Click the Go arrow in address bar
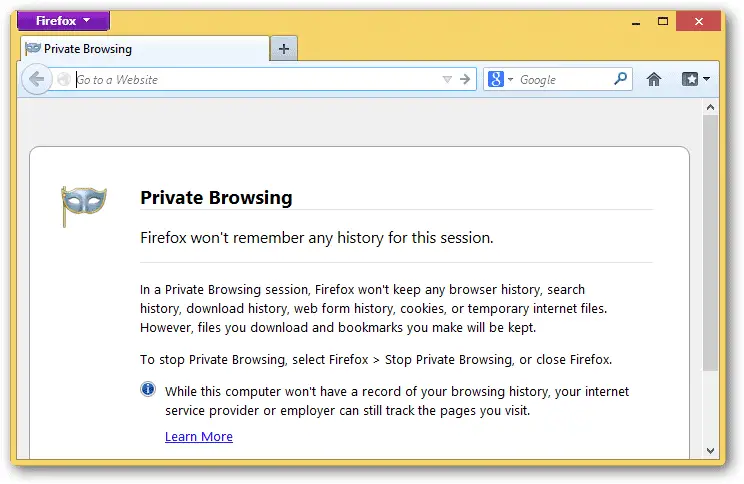 465,79
